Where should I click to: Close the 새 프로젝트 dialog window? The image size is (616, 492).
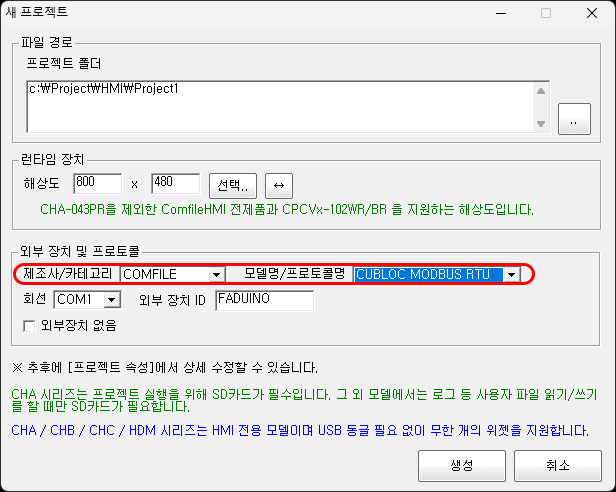pyautogui.click(x=590, y=14)
